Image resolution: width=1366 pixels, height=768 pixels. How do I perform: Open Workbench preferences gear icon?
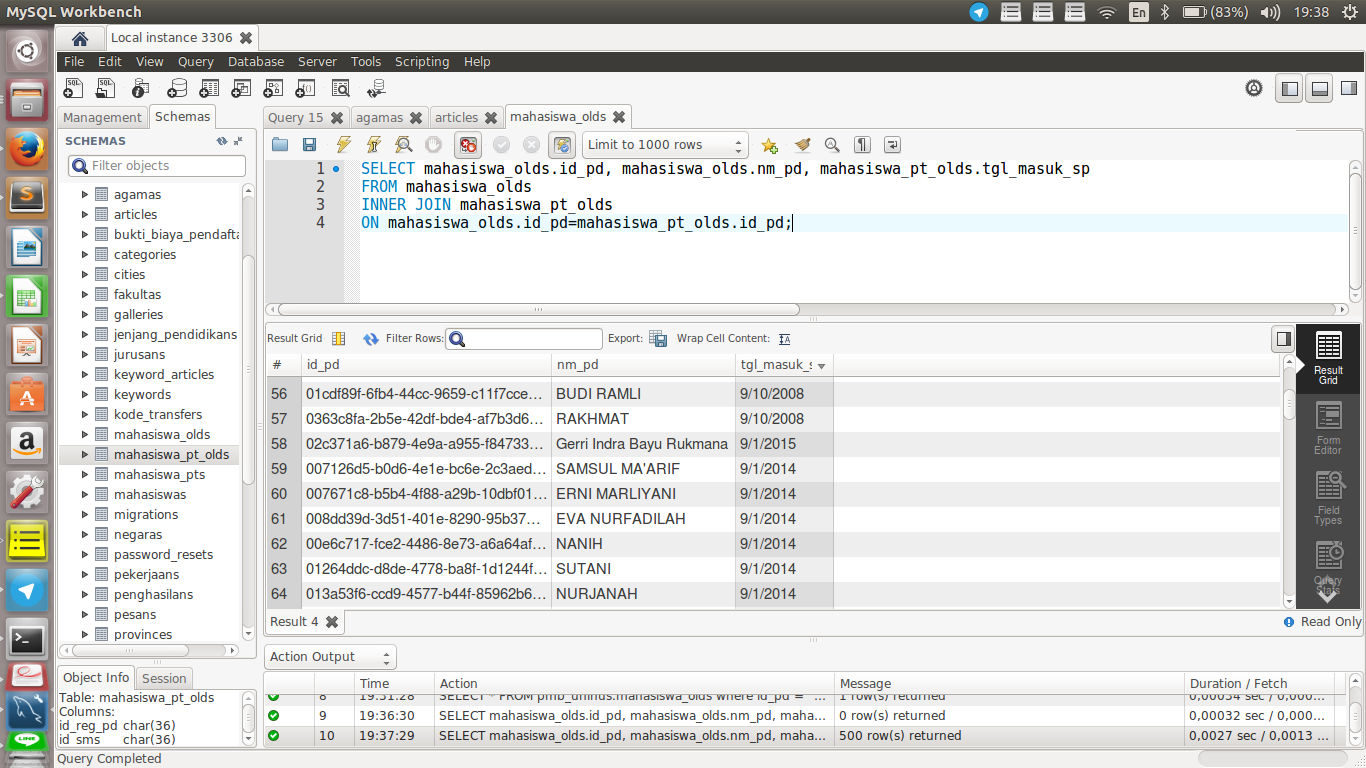point(1254,88)
